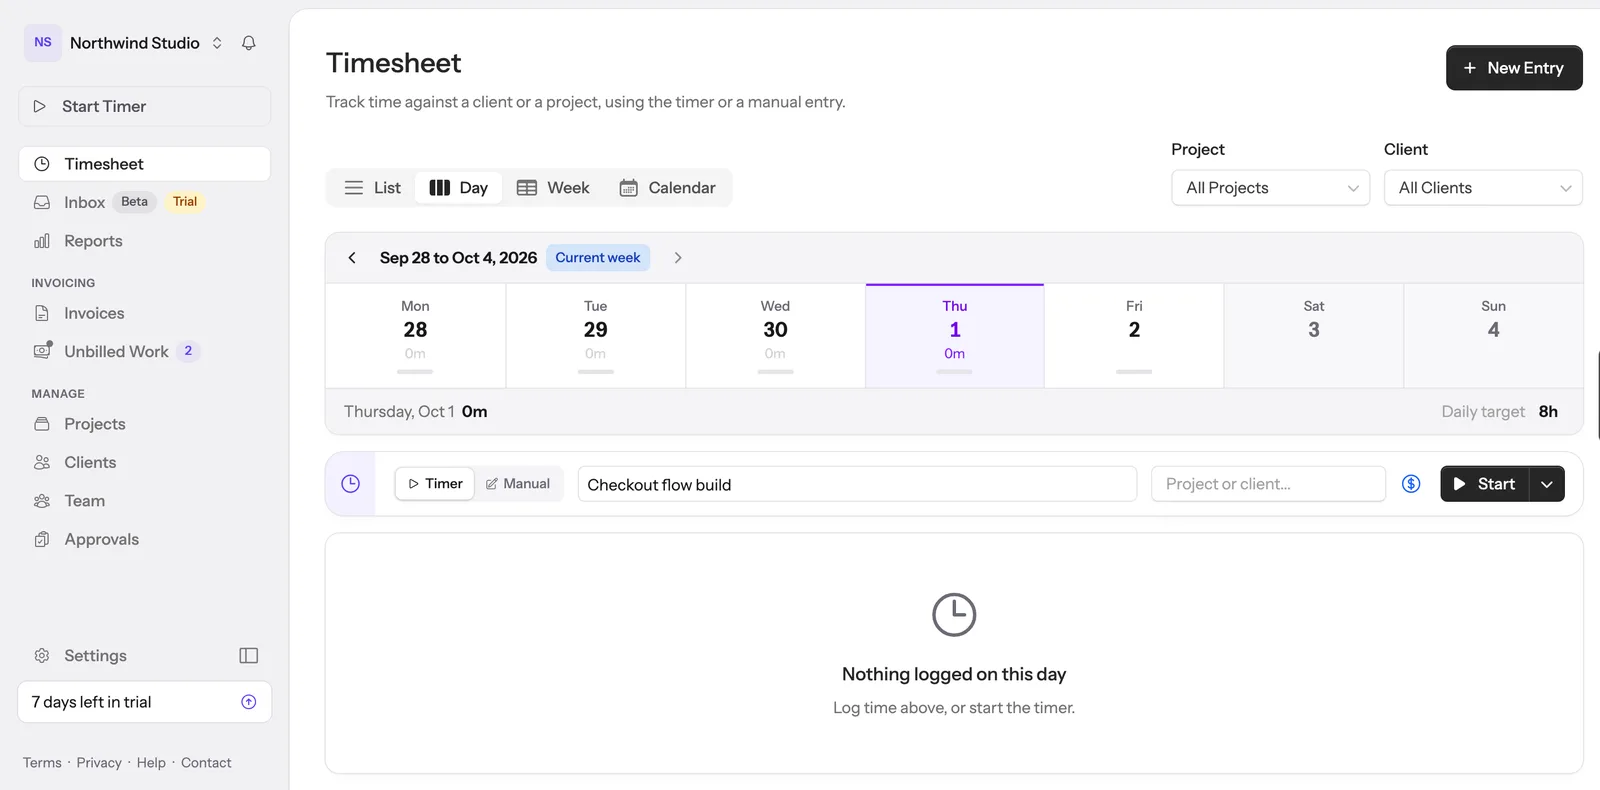1600x790 pixels.
Task: Open the Help footer link
Action: coord(151,763)
